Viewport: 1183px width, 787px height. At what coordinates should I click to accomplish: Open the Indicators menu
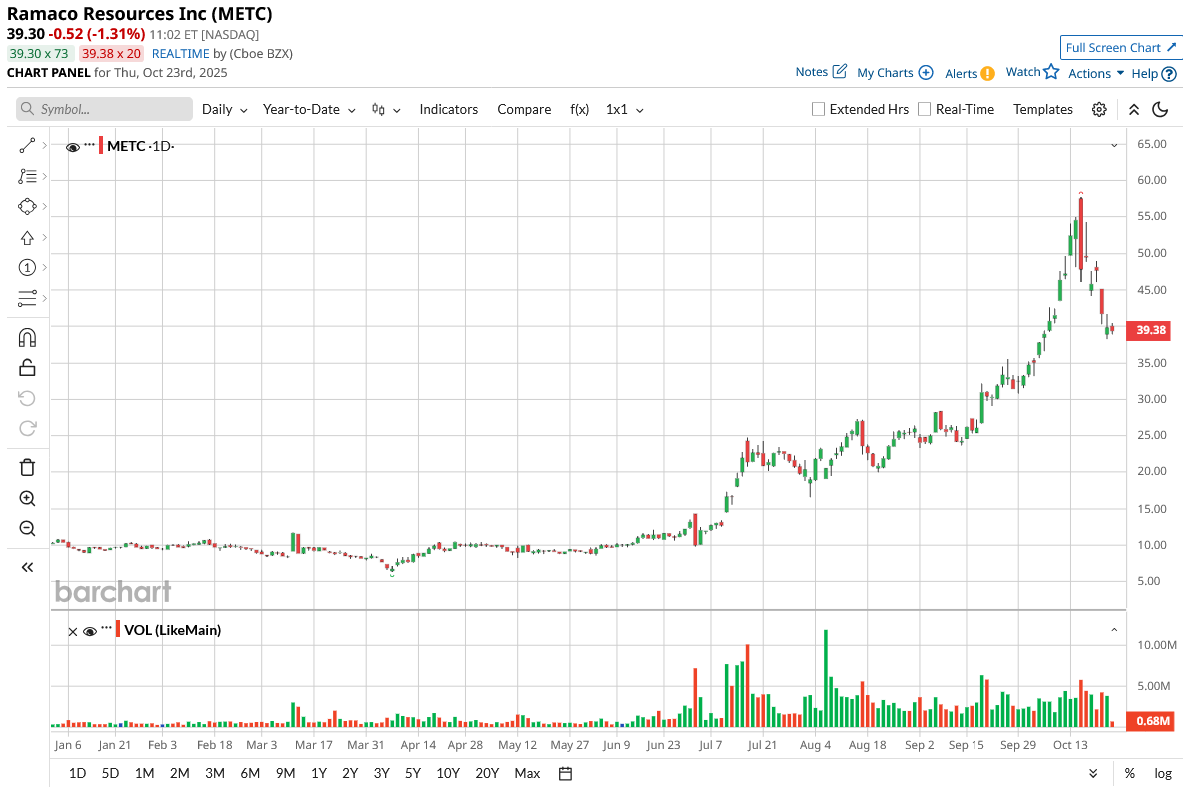coord(449,109)
